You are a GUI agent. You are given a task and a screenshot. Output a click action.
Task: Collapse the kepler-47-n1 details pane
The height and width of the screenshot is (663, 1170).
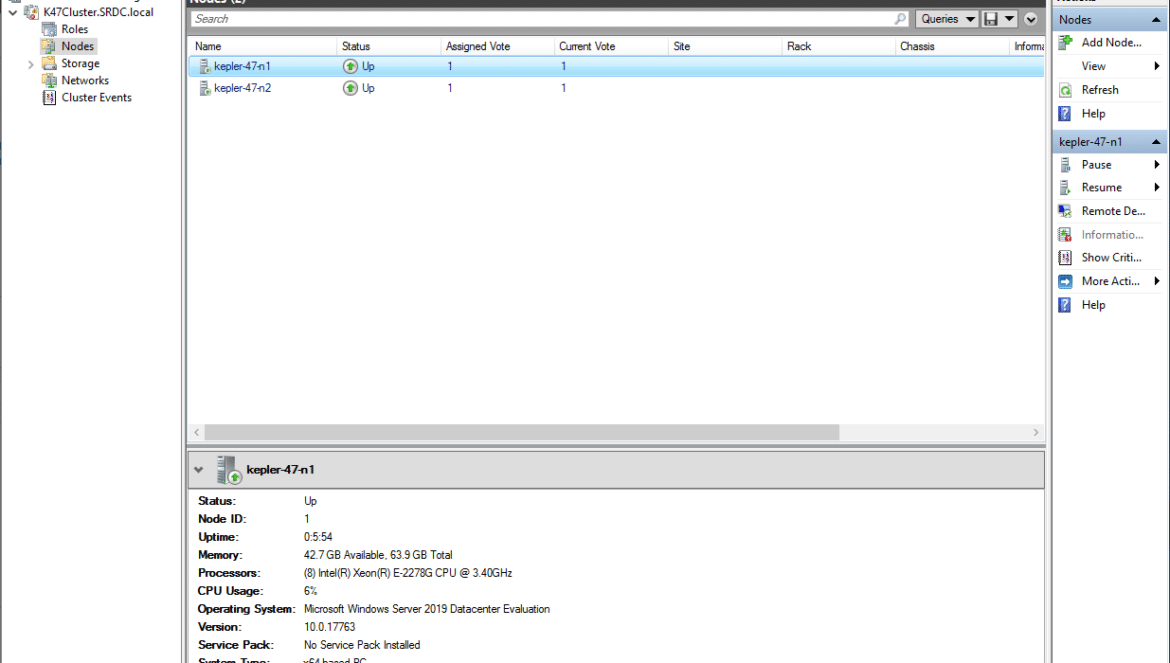[198, 470]
